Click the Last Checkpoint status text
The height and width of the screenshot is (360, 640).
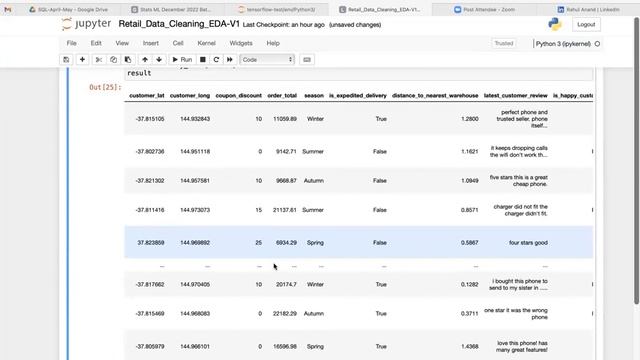pyautogui.click(x=284, y=25)
